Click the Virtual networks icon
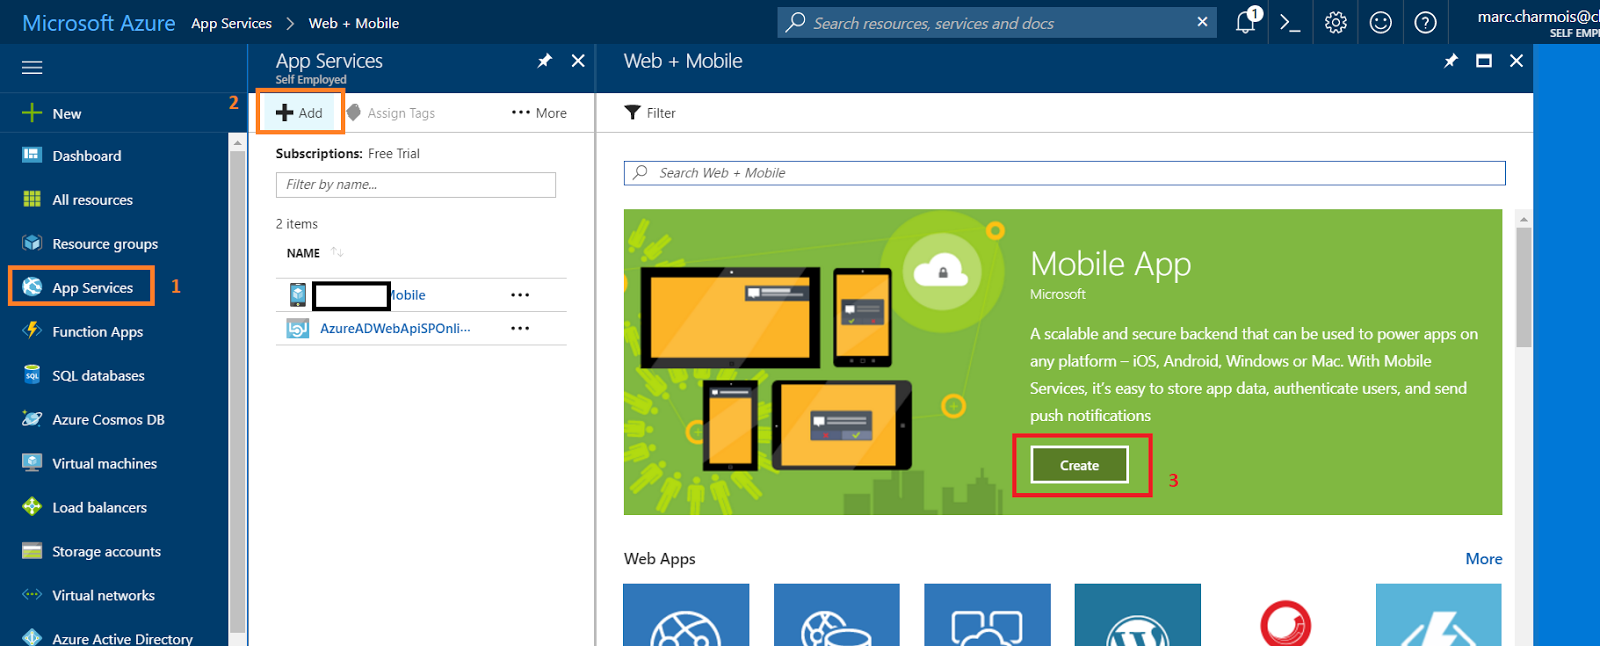 click(32, 595)
